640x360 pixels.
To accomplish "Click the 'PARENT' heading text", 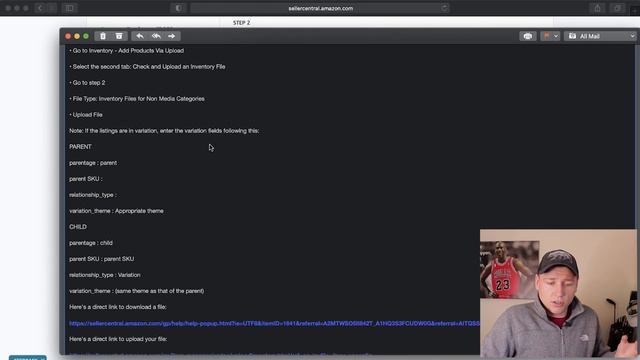I will click(x=80, y=147).
